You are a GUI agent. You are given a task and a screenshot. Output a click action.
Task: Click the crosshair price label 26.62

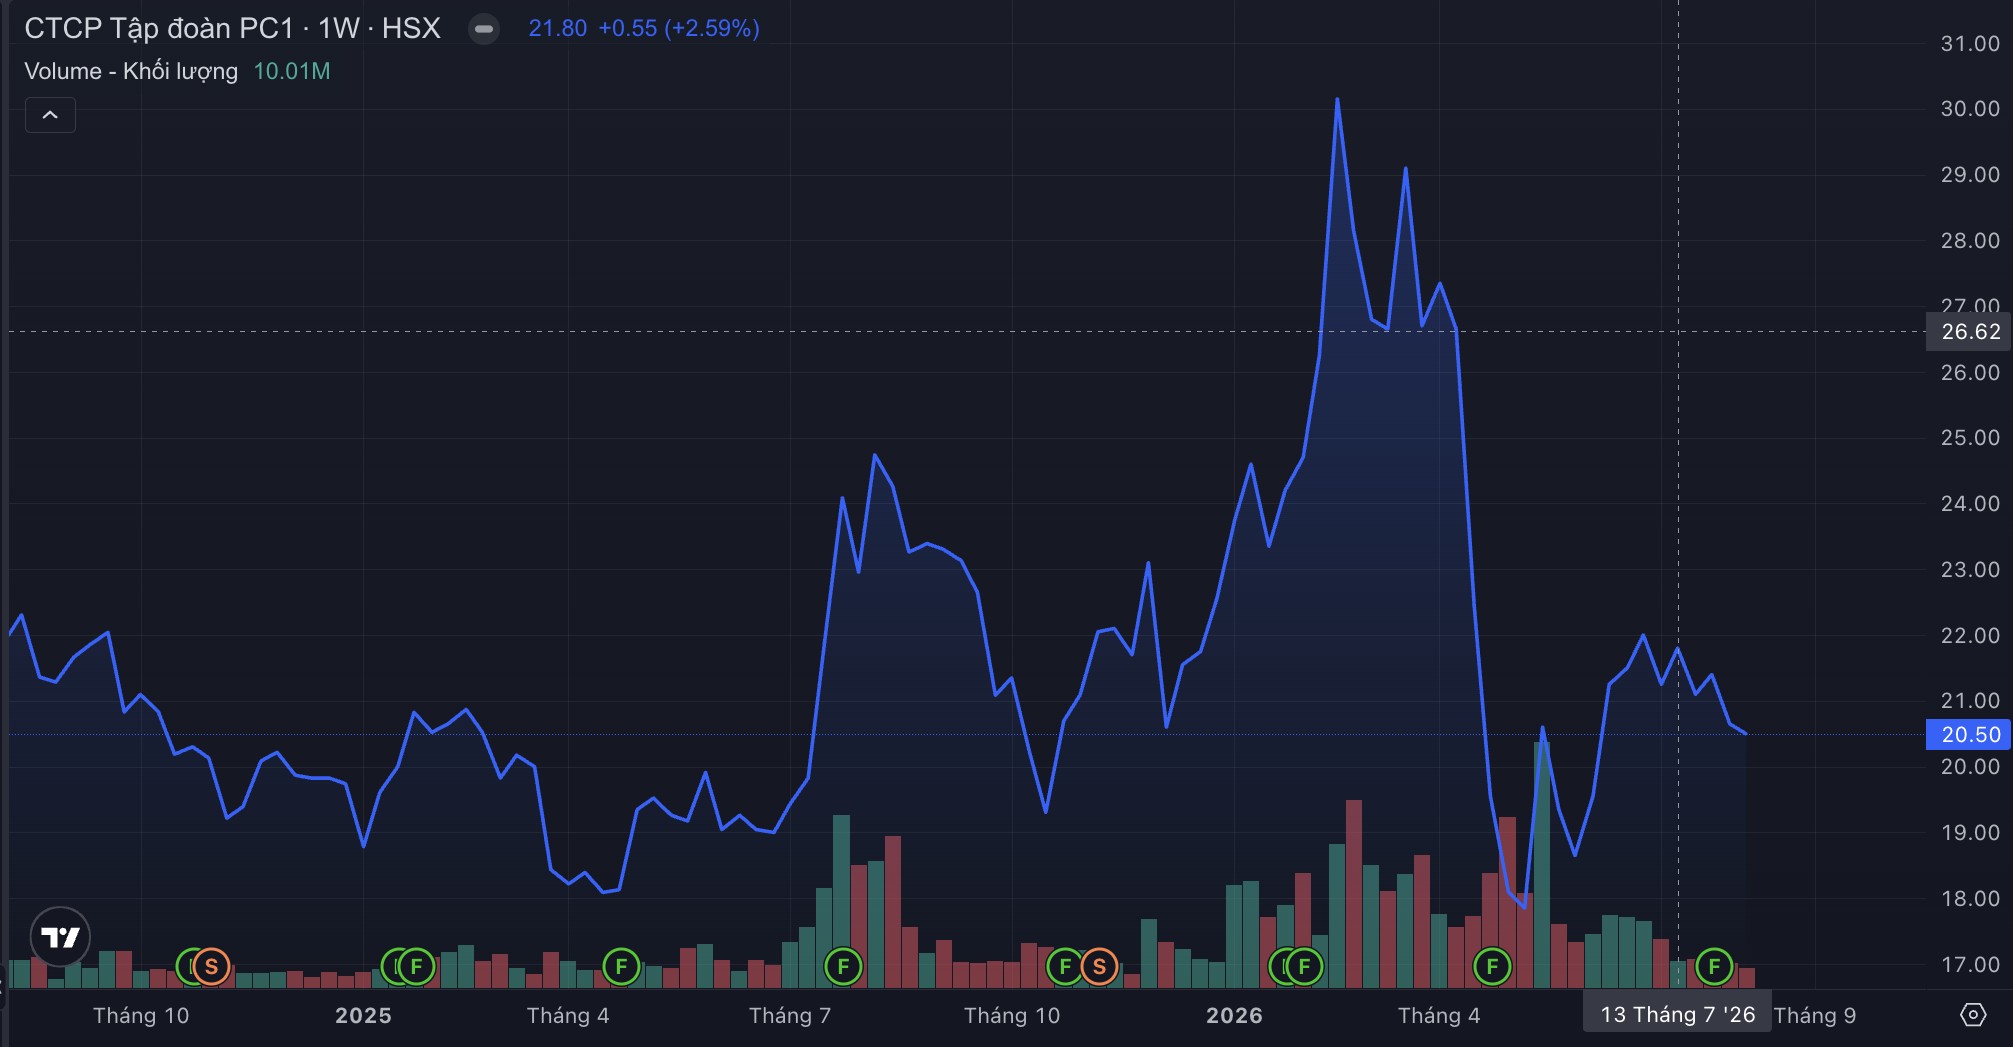(1970, 332)
